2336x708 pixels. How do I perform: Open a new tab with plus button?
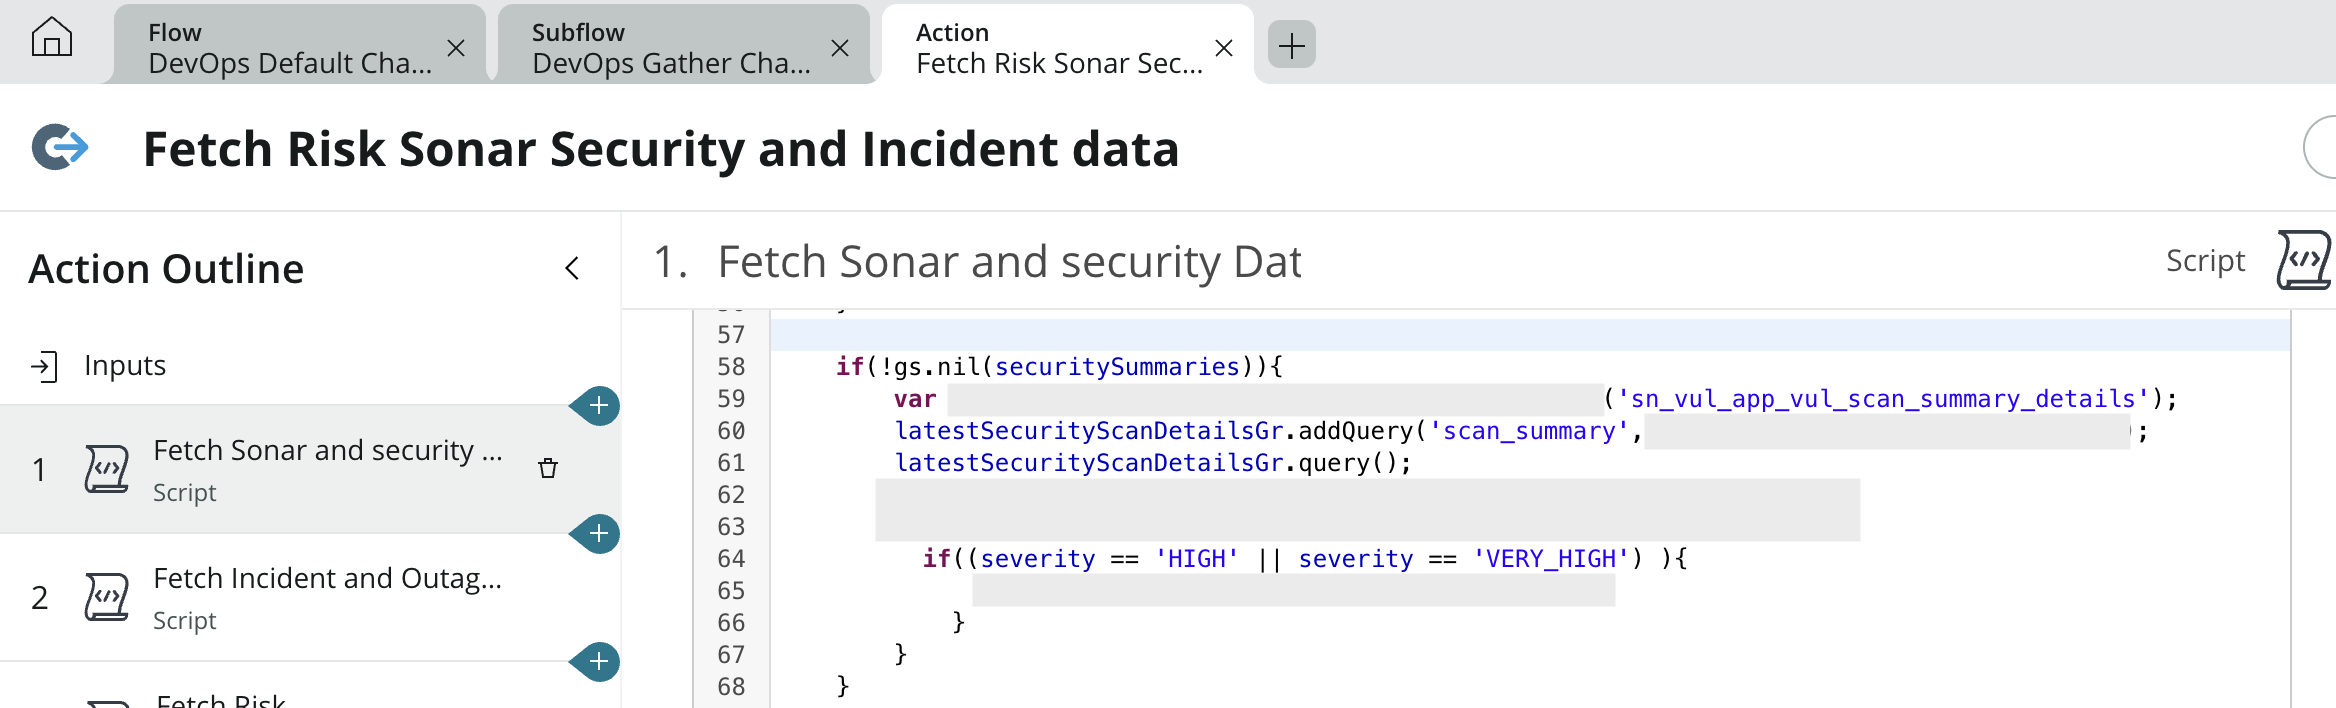coord(1292,45)
